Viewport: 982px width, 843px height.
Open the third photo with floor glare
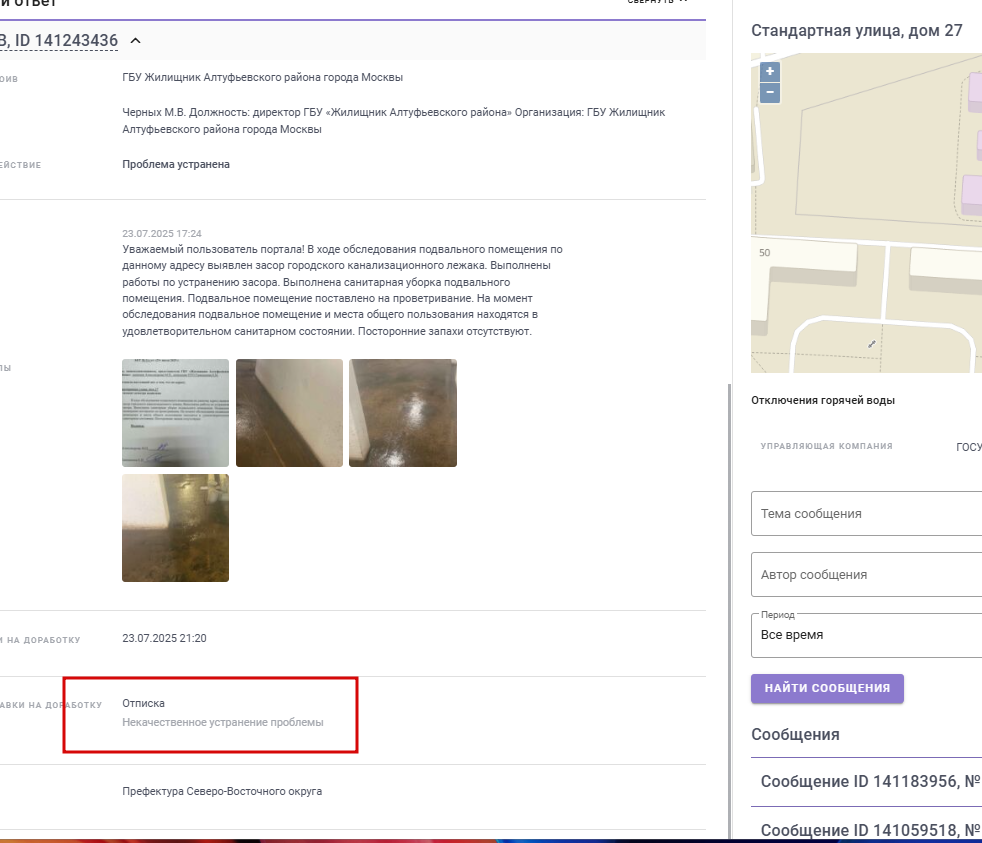click(x=403, y=413)
